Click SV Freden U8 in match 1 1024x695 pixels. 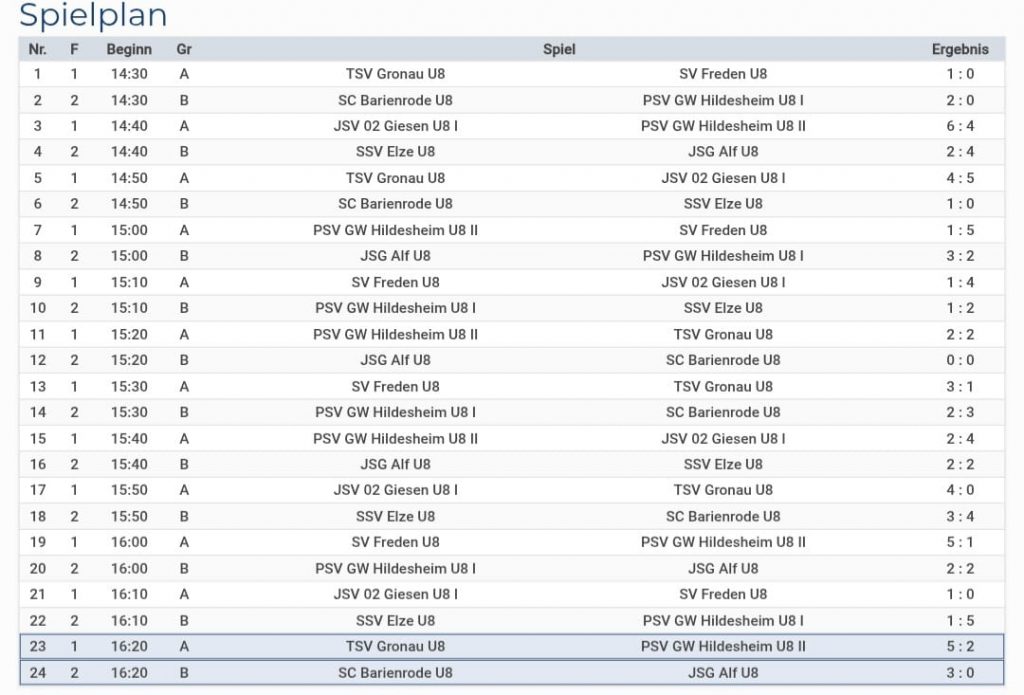point(723,74)
